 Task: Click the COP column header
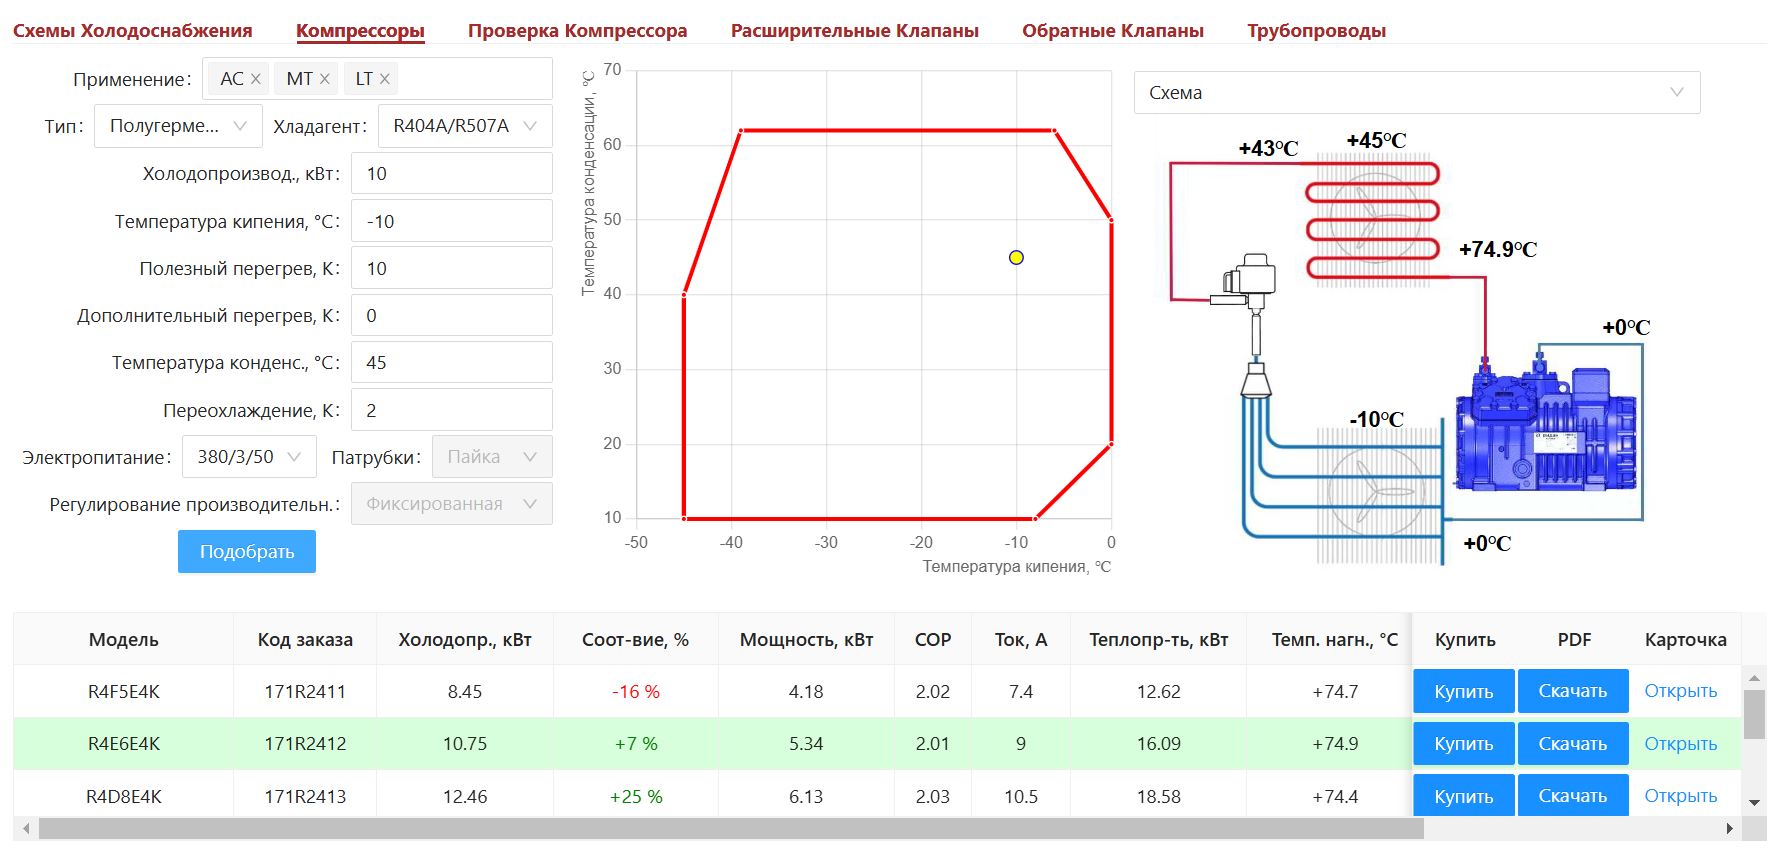point(933,640)
